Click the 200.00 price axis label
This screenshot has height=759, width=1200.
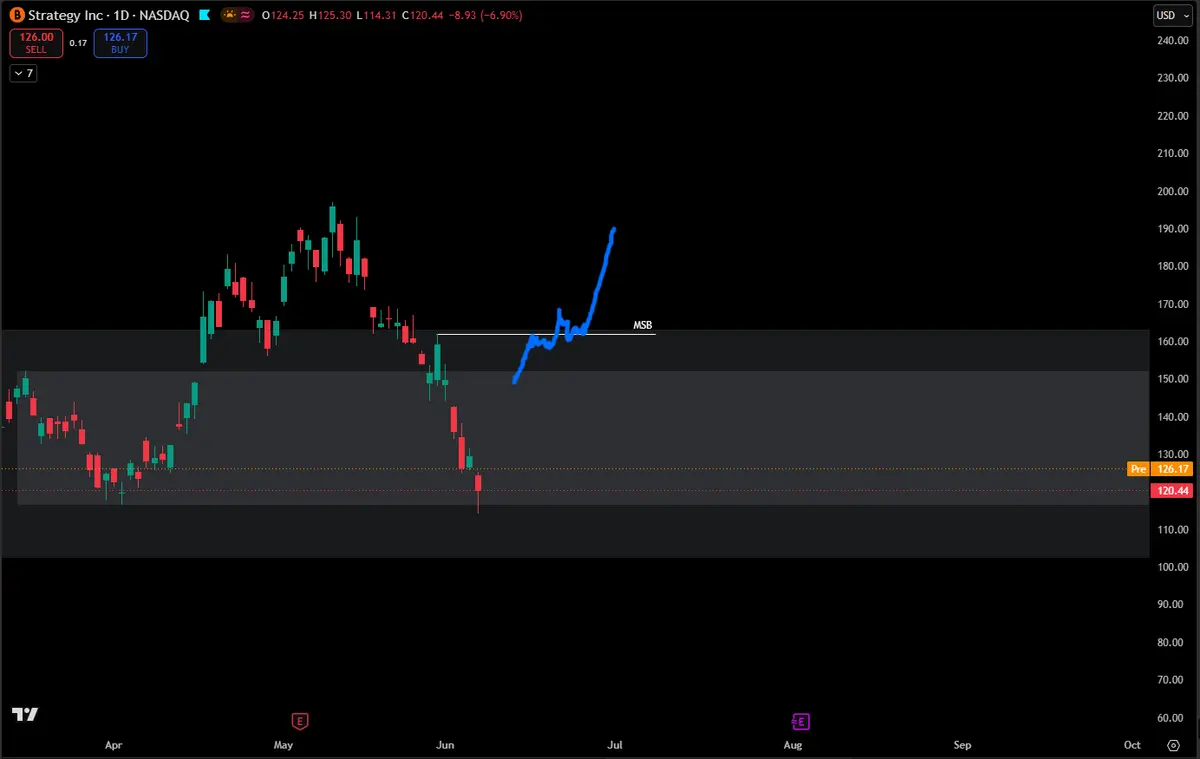point(1172,191)
